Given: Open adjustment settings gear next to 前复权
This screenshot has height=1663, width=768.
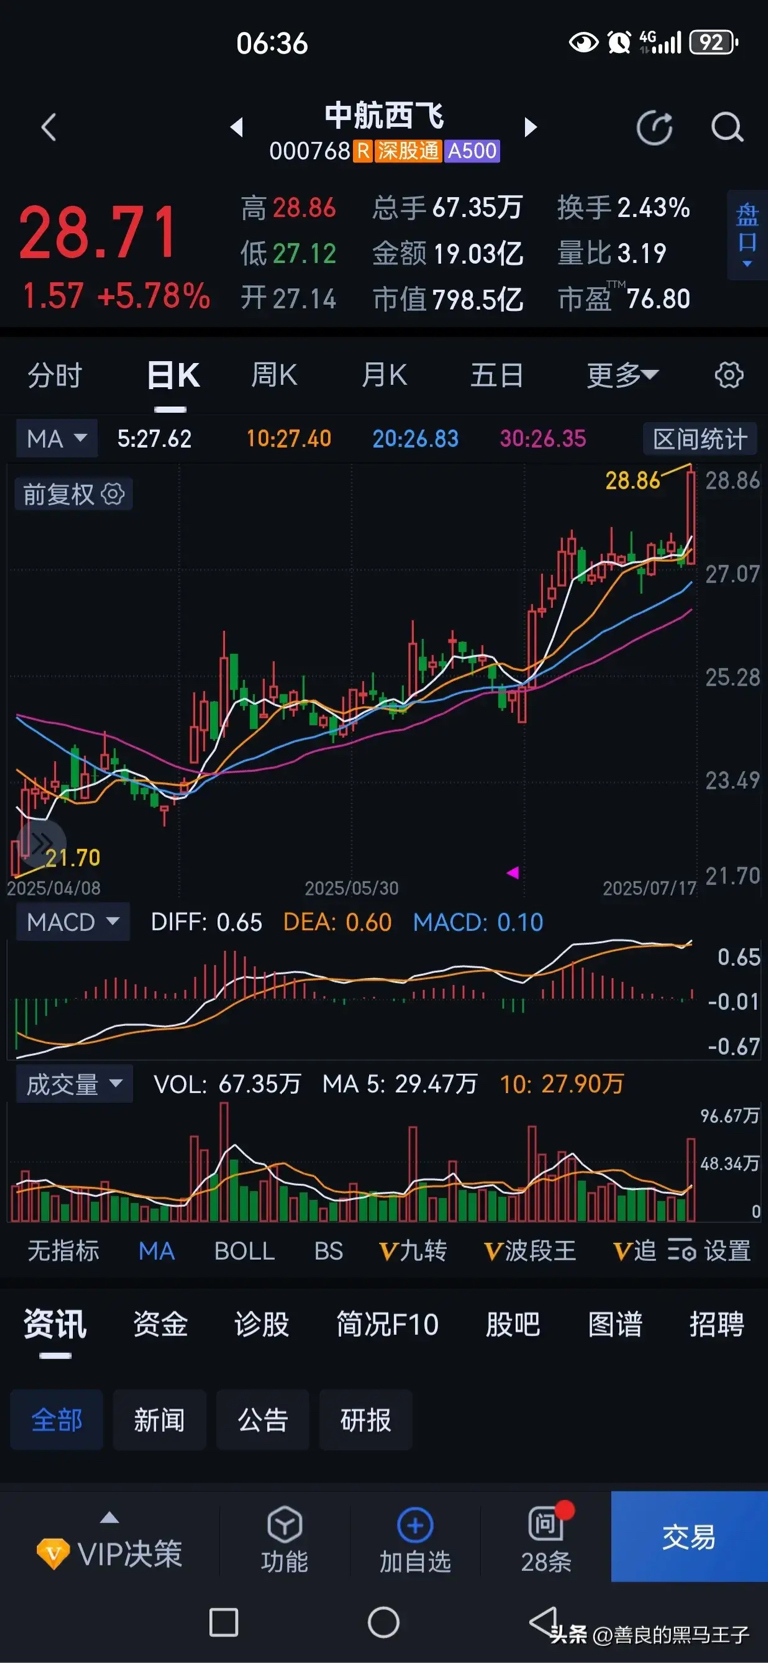Looking at the screenshot, I should [113, 493].
